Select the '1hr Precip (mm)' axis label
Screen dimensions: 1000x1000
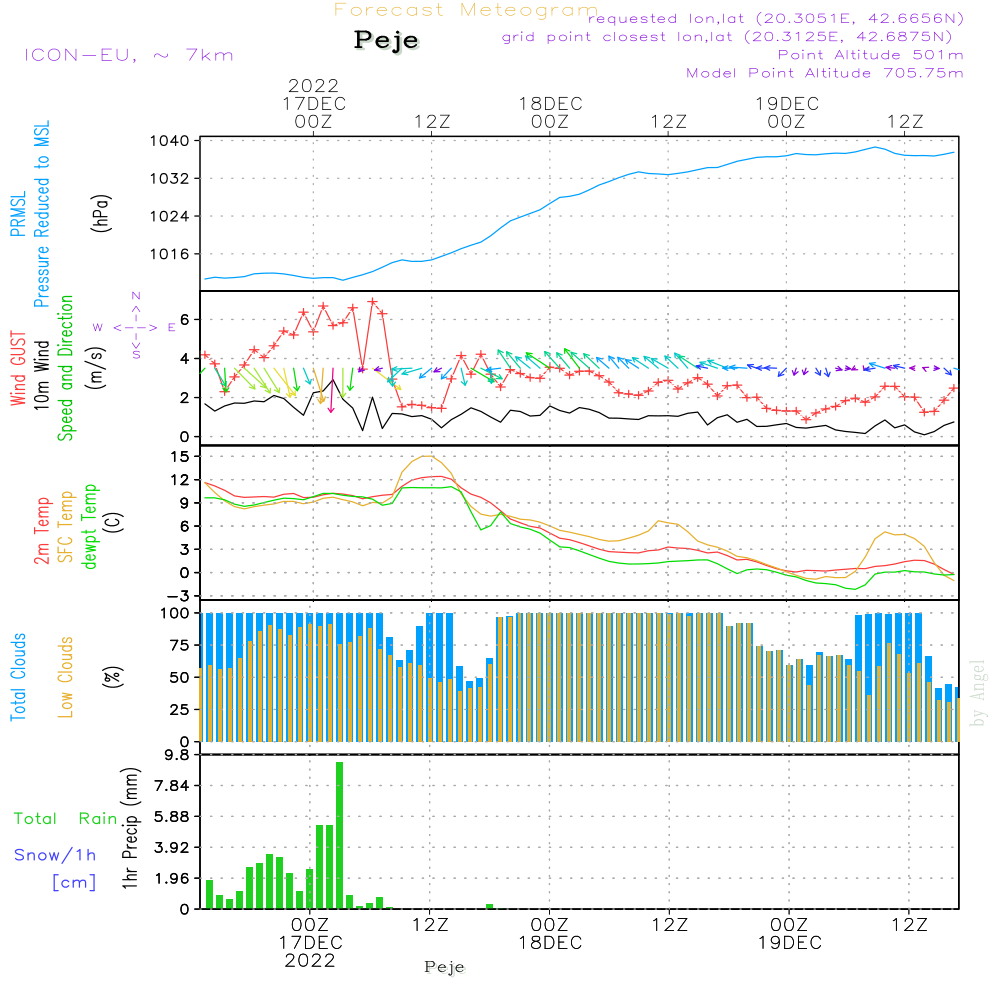tap(130, 828)
